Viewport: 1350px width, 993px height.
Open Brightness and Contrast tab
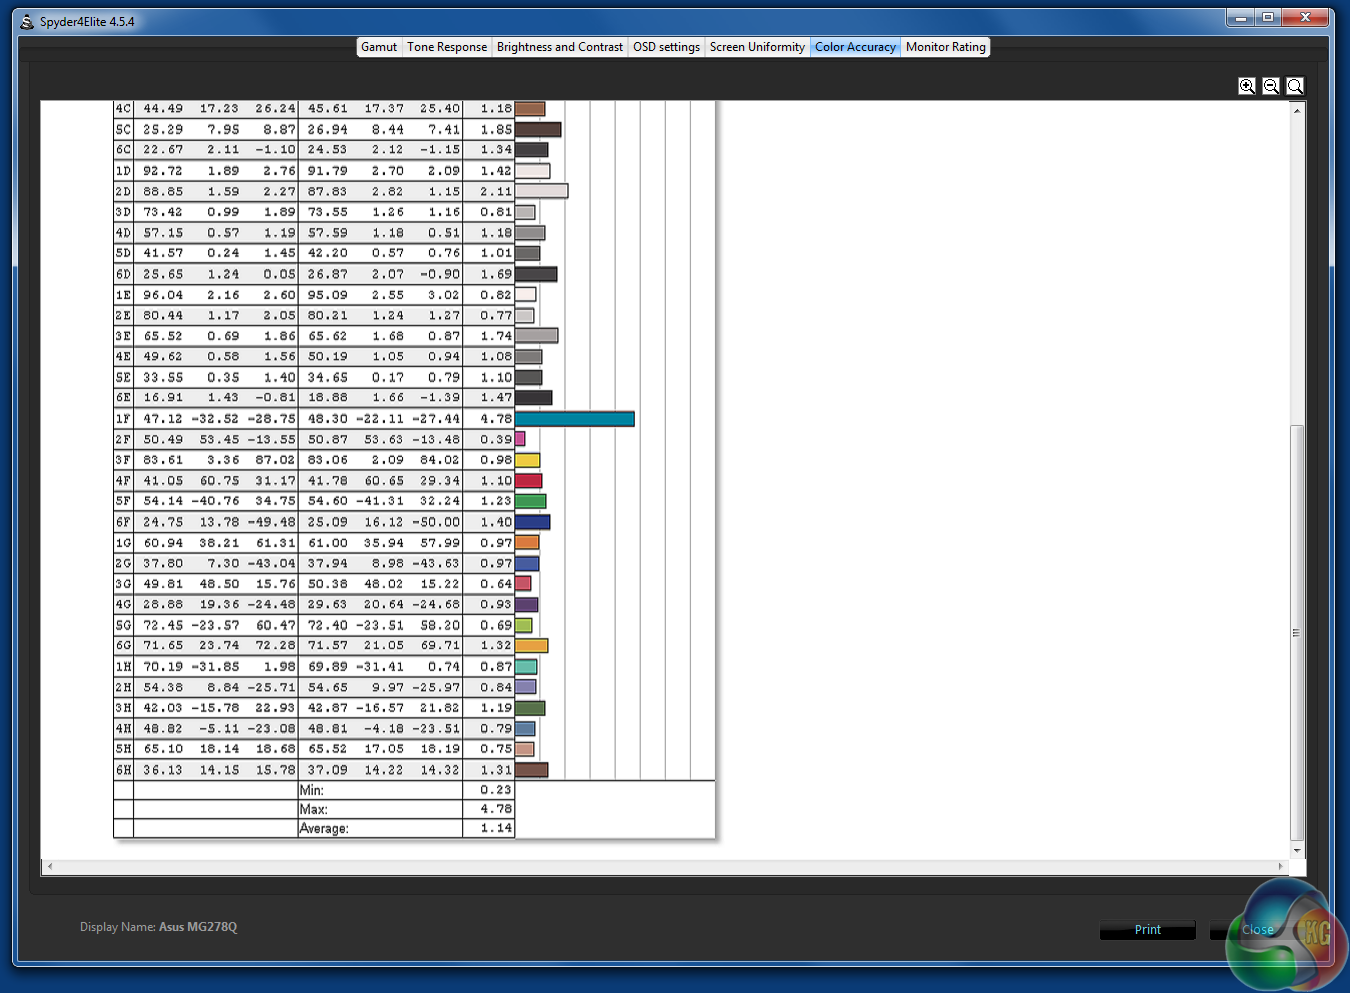pos(560,47)
